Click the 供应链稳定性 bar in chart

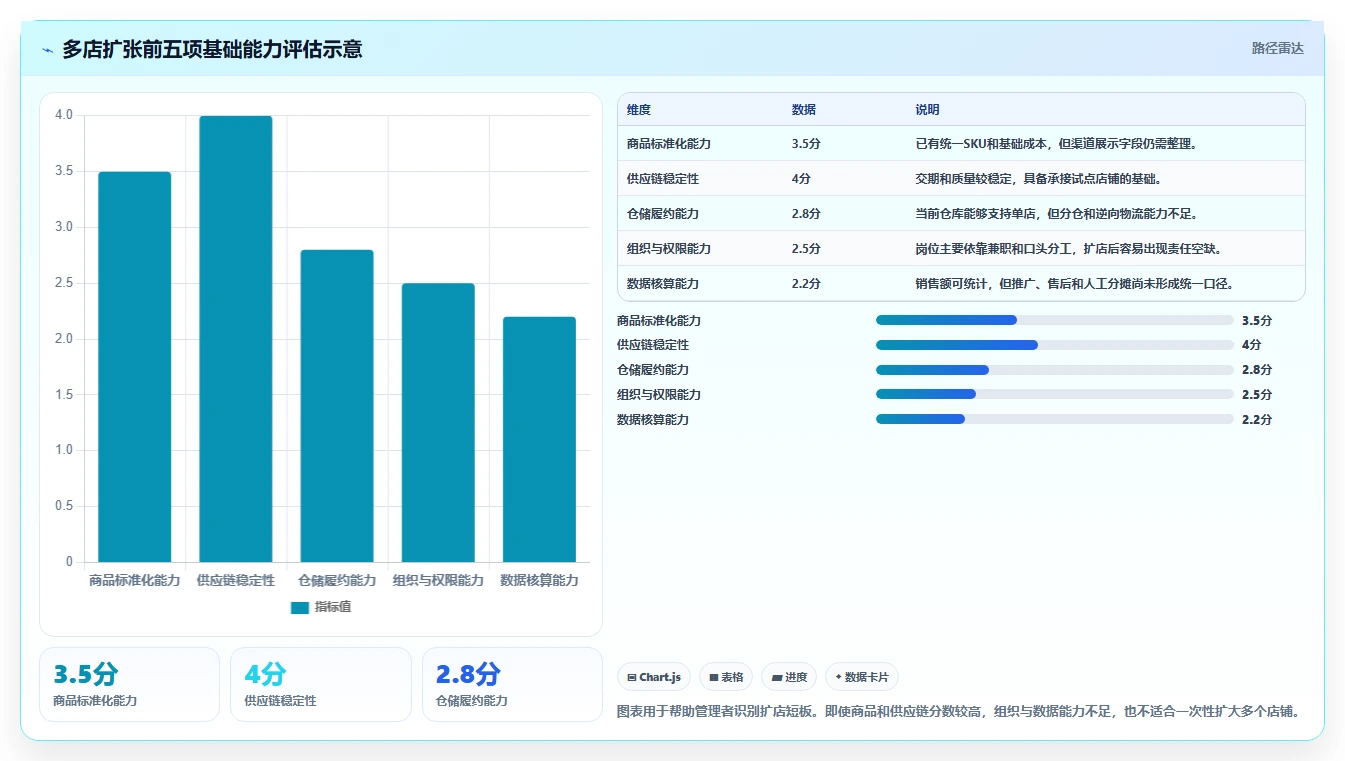tap(236, 339)
